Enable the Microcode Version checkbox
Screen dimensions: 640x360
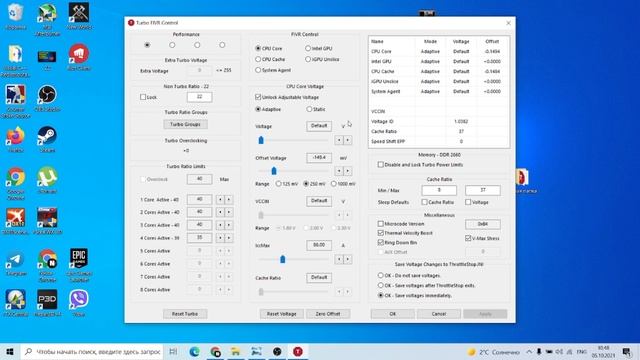[380, 224]
